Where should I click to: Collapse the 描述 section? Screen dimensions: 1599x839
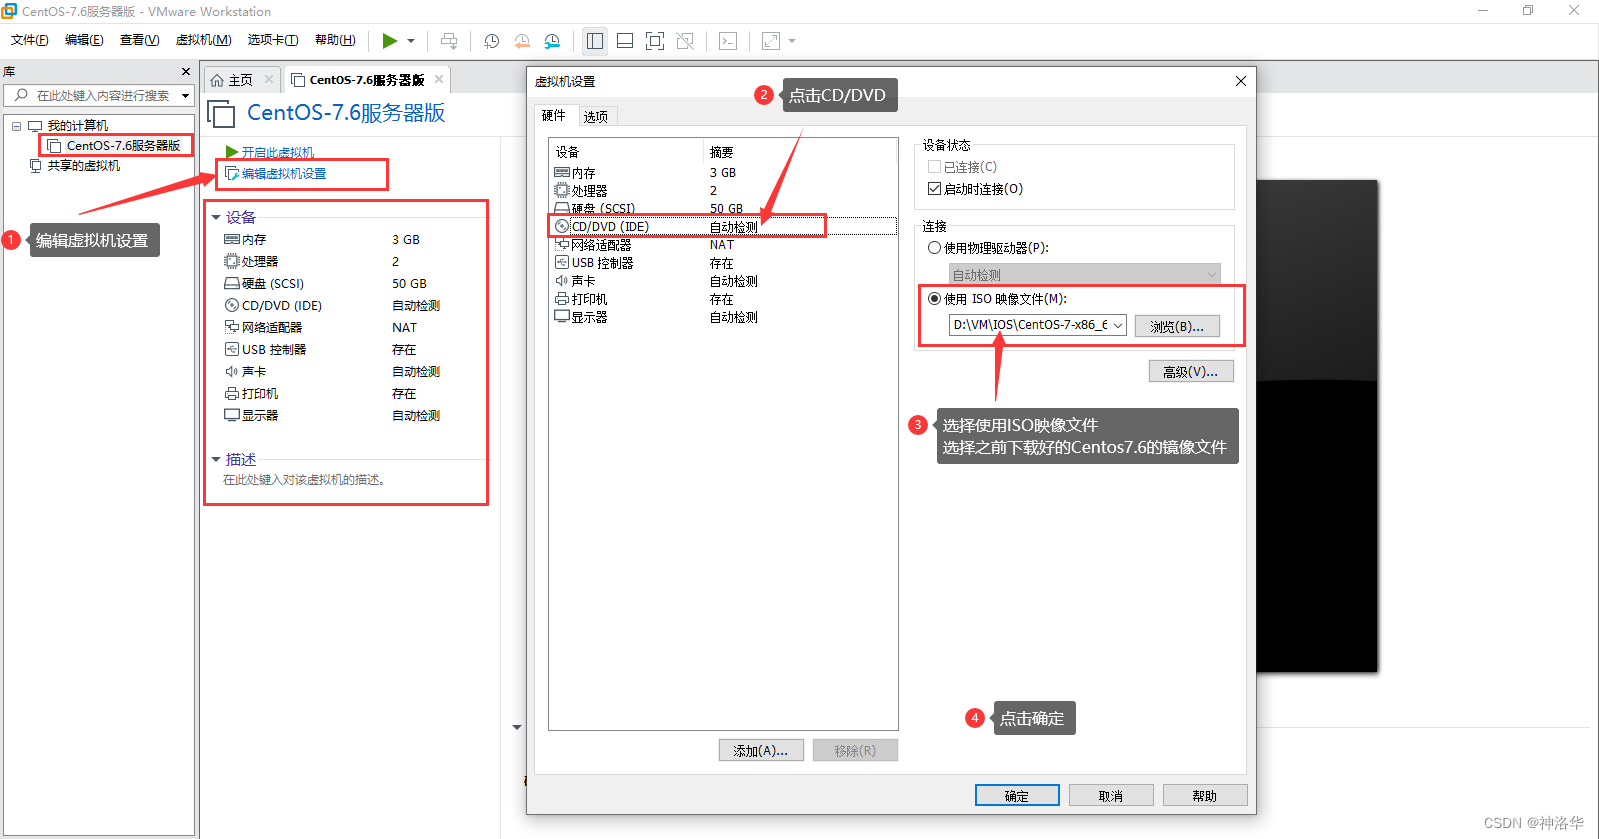pos(216,459)
